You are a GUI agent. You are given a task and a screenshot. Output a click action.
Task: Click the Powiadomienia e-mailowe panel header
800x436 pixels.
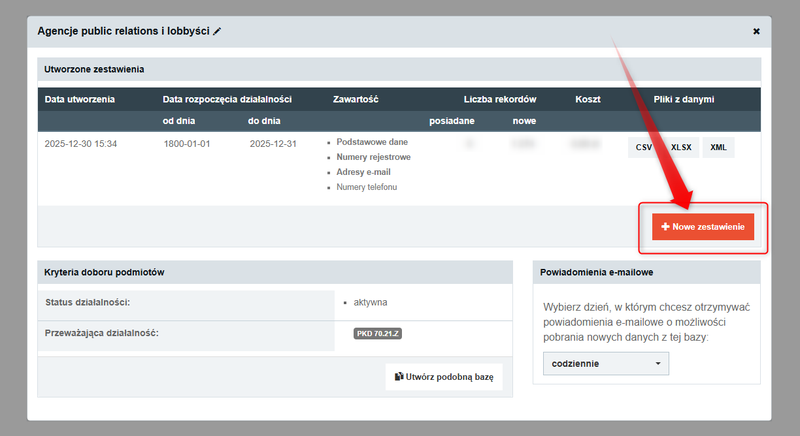click(598, 272)
